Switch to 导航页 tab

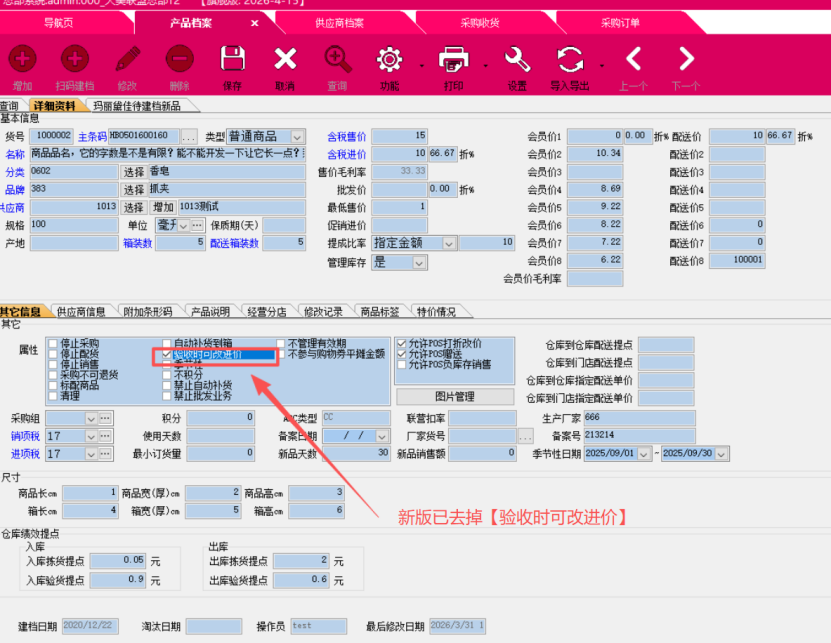point(58,23)
